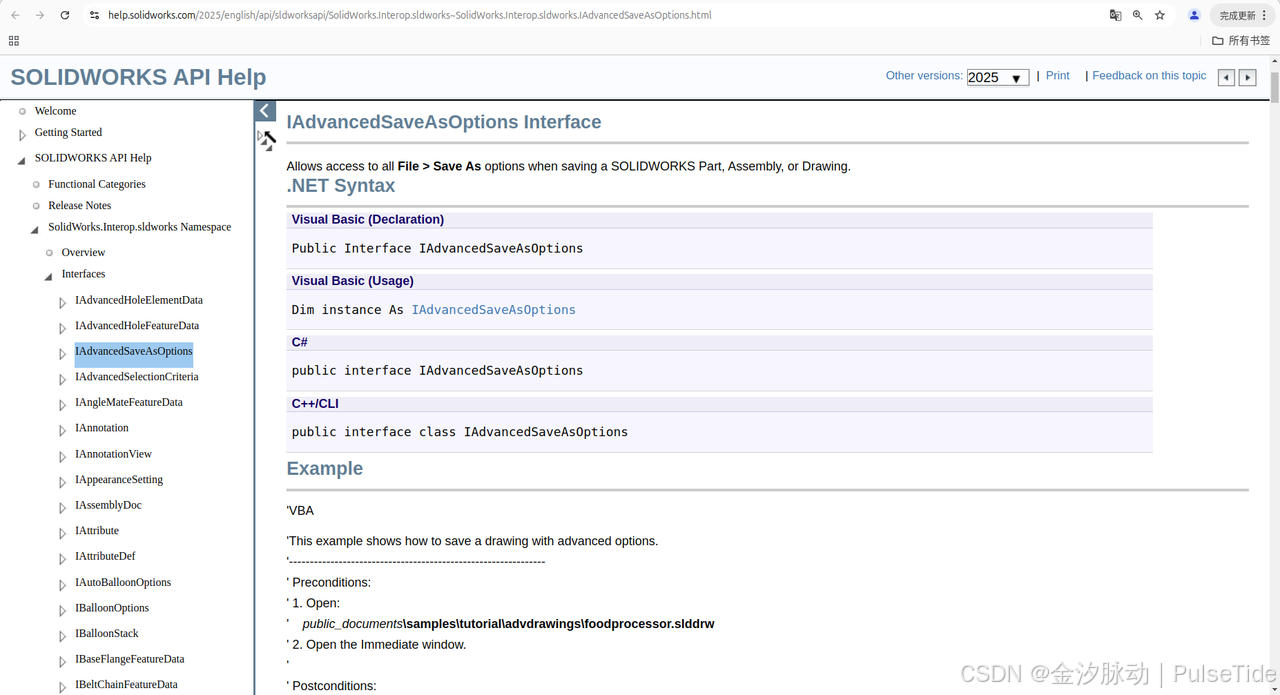Collapse the navigation pane with chevron button
Viewport: 1280px width, 695px height.
[x=265, y=111]
